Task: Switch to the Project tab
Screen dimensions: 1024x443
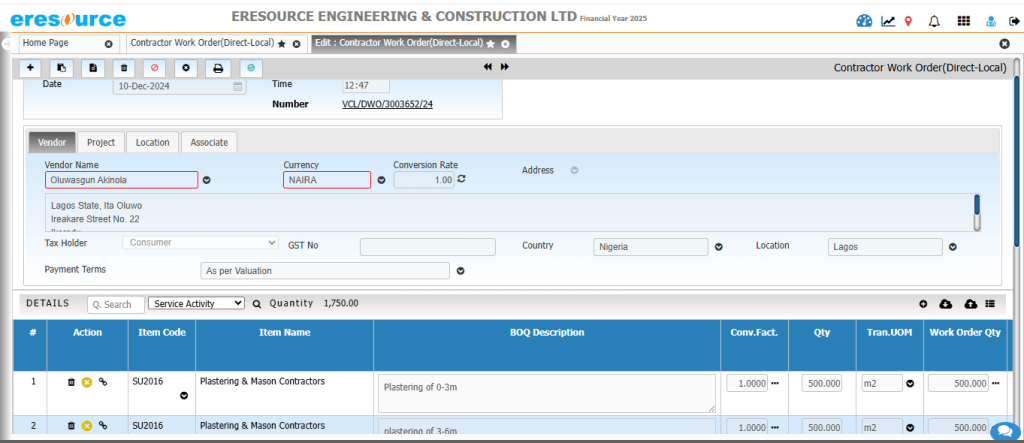Action: pos(101,142)
